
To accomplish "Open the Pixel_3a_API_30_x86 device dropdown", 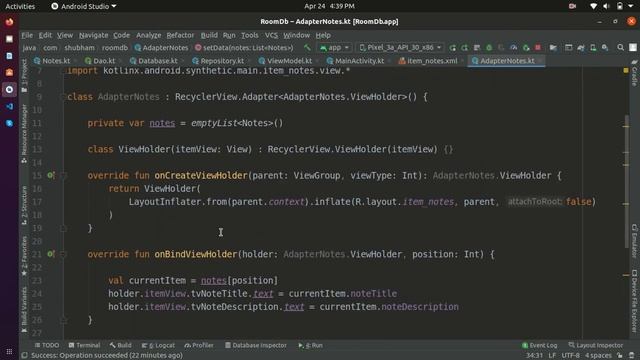I will (x=400, y=48).
